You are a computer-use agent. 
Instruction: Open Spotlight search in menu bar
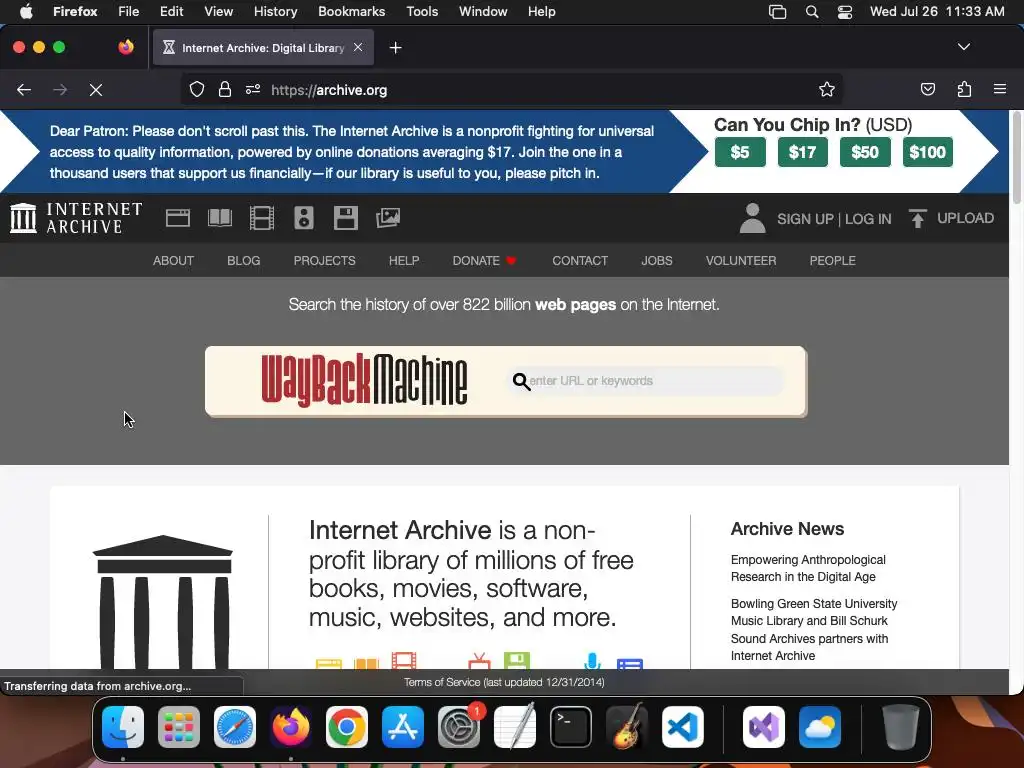coord(812,12)
